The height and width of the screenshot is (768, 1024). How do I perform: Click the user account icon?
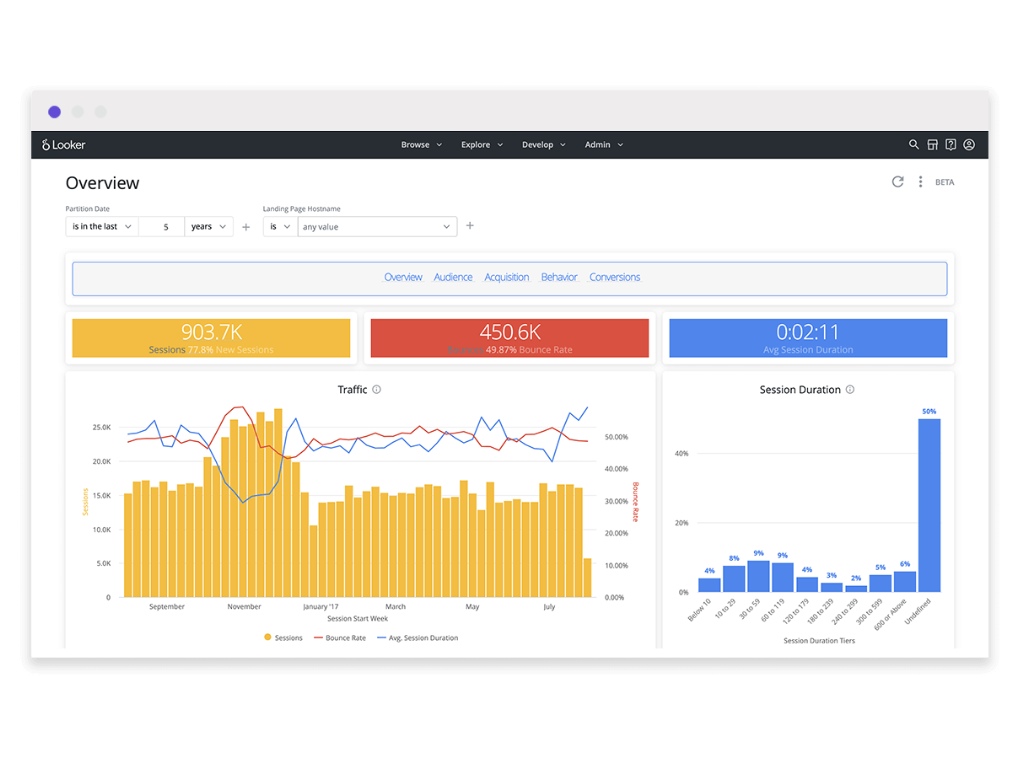tap(968, 144)
